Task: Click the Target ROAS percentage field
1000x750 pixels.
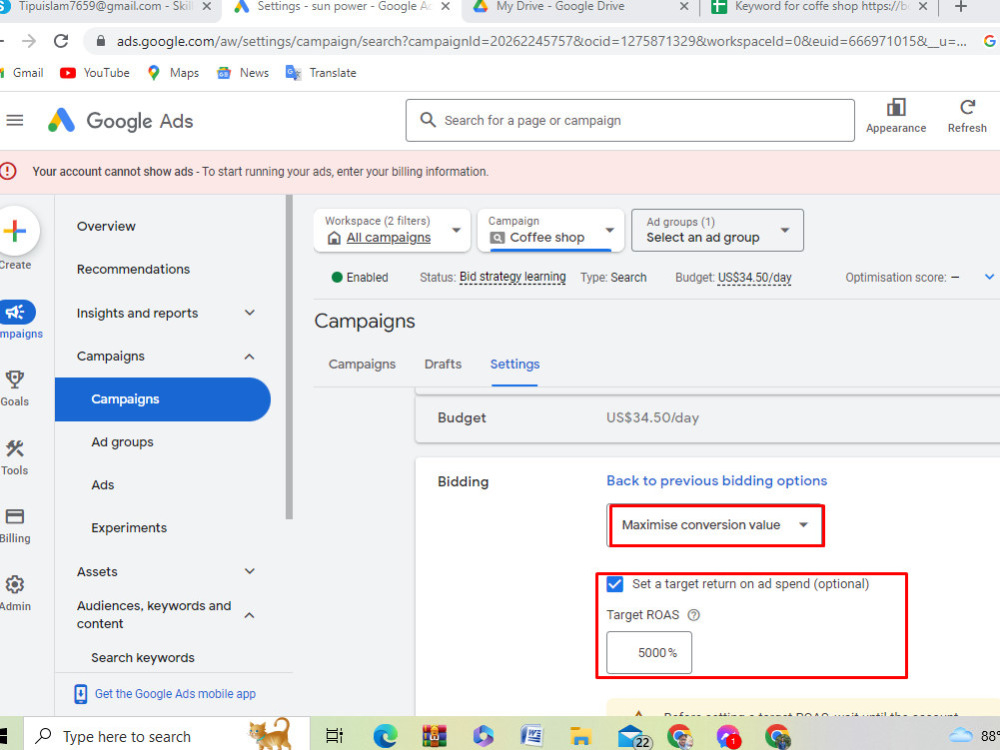Action: (649, 652)
